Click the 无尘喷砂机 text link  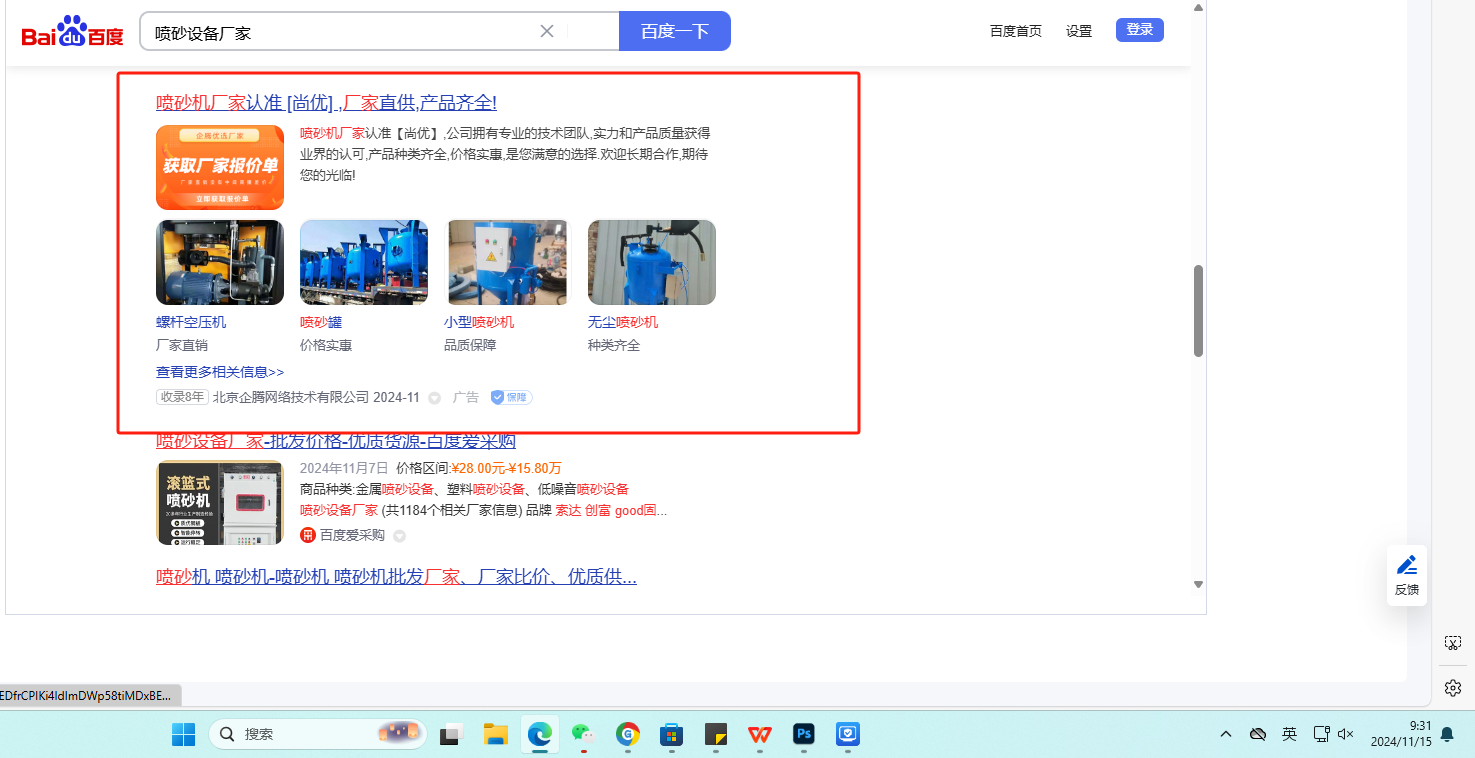pos(623,322)
